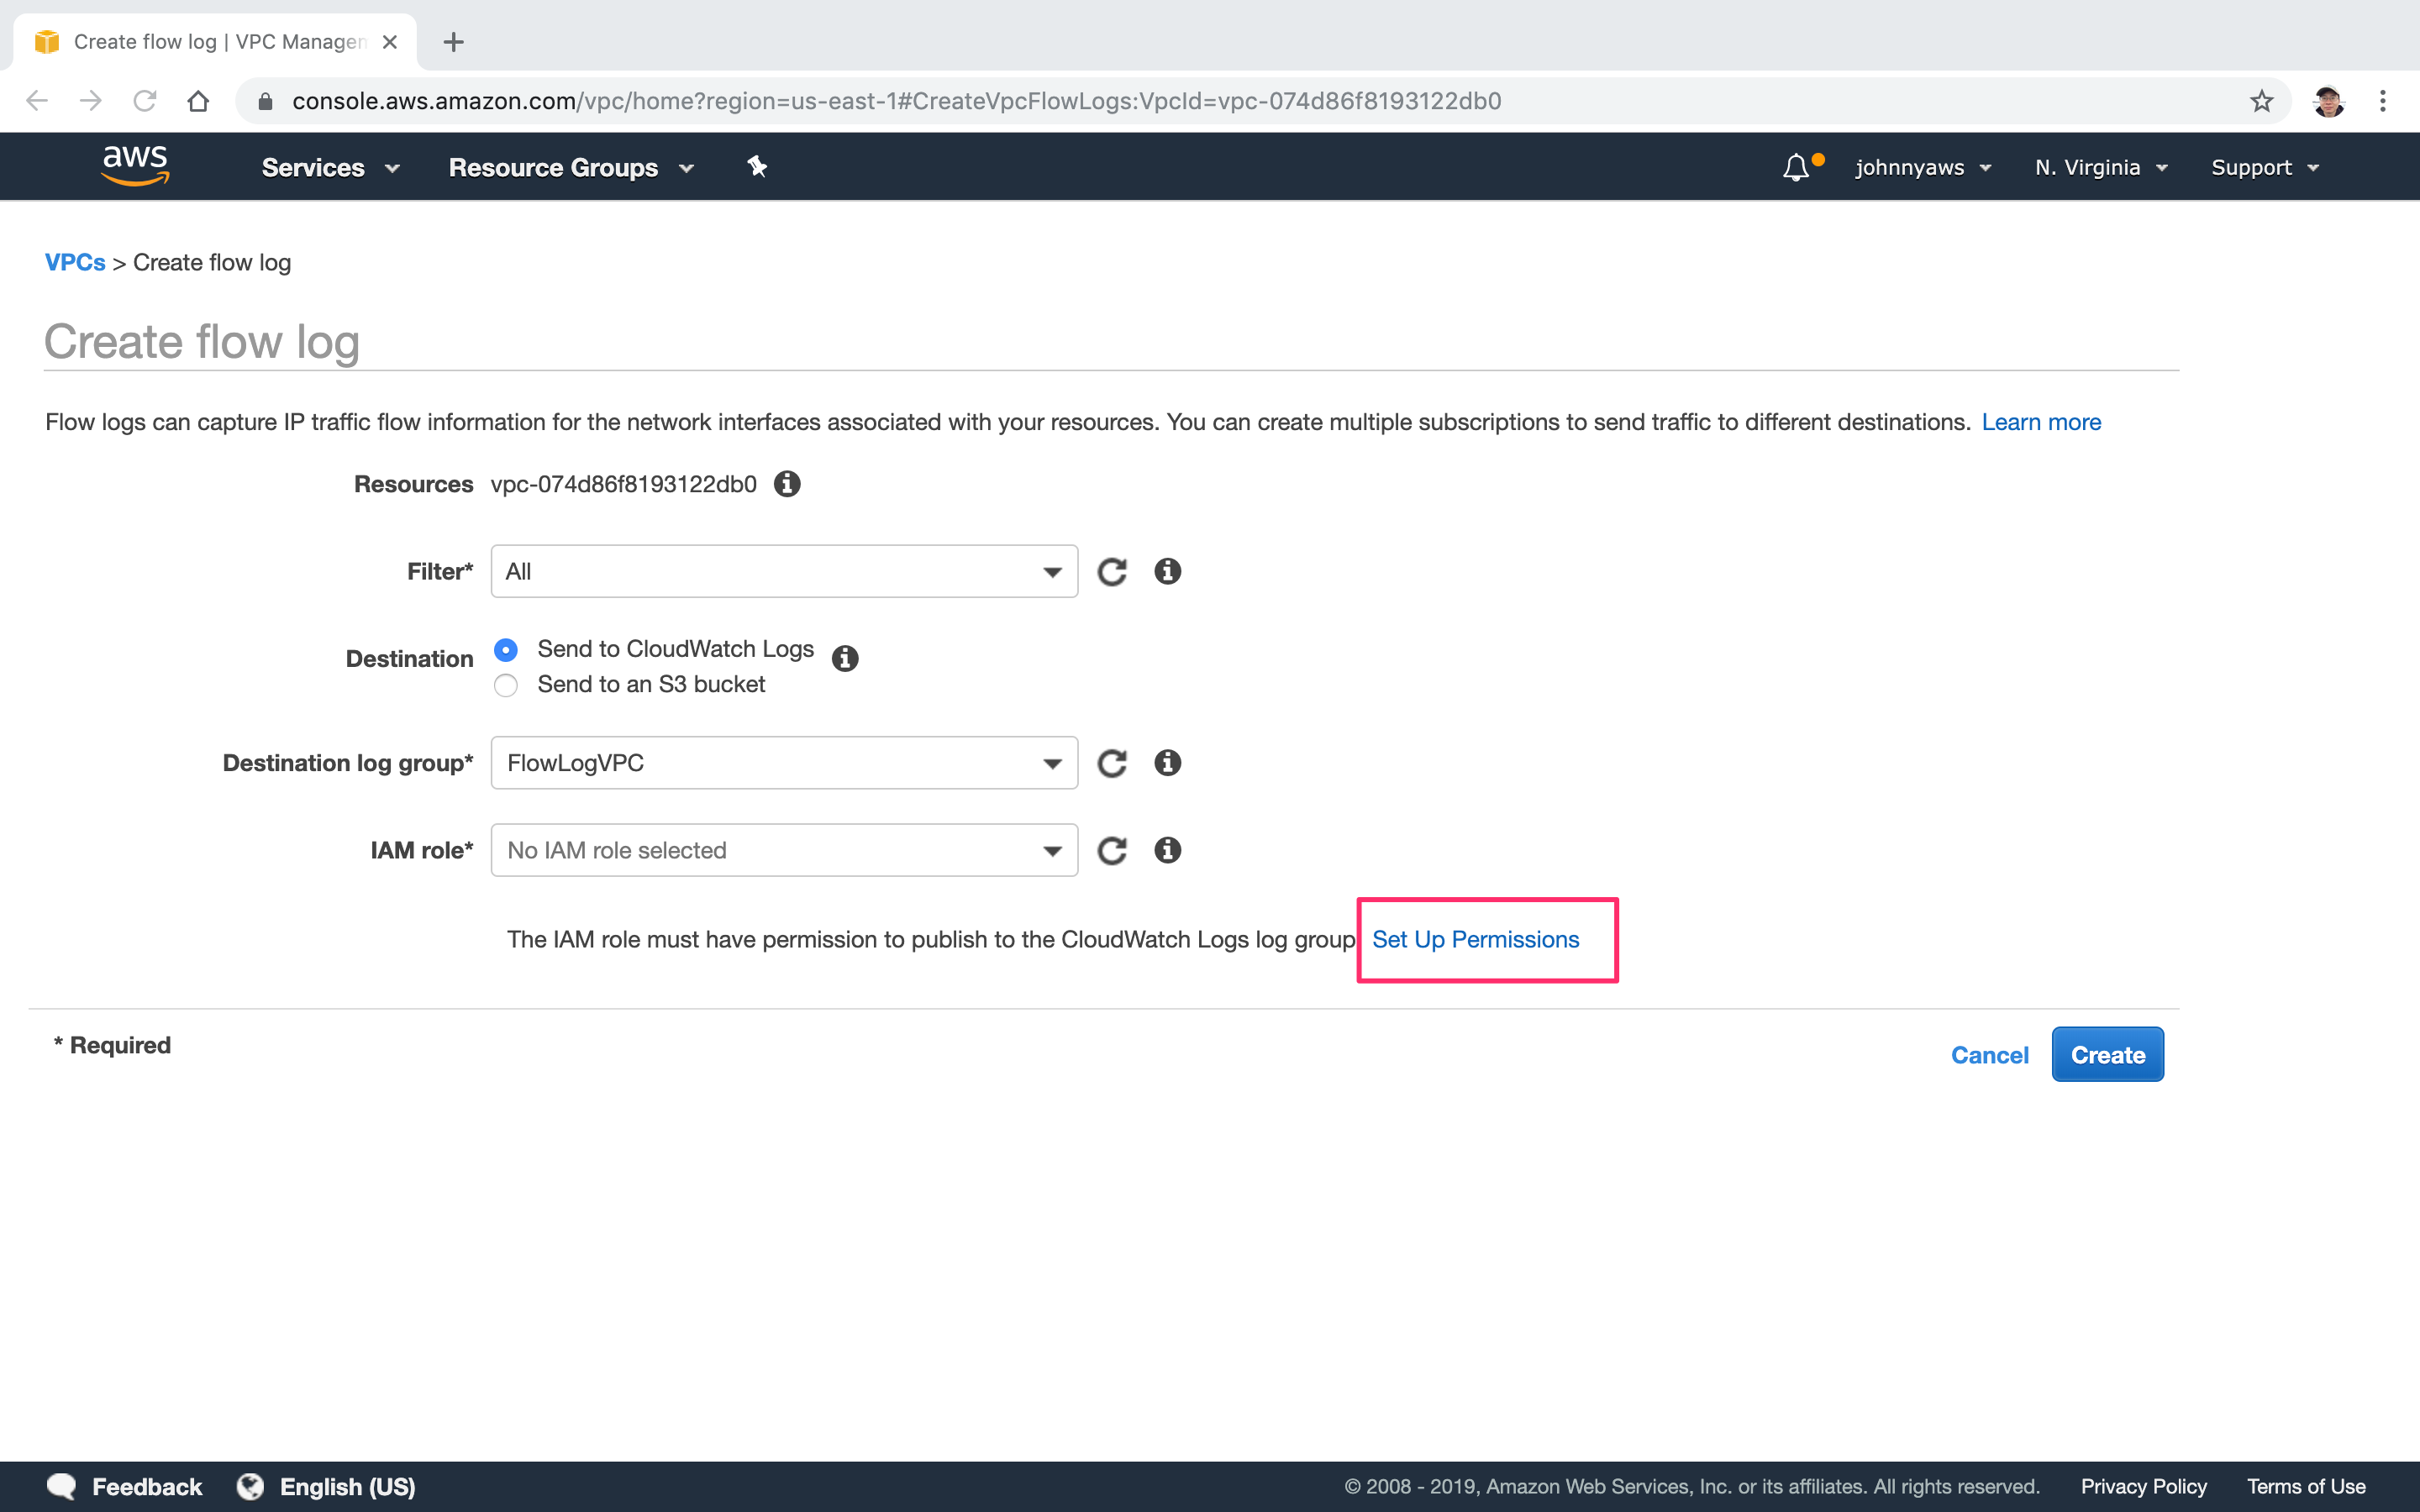Show info for Destination log group
This screenshot has width=2420, height=1512.
coord(1167,763)
